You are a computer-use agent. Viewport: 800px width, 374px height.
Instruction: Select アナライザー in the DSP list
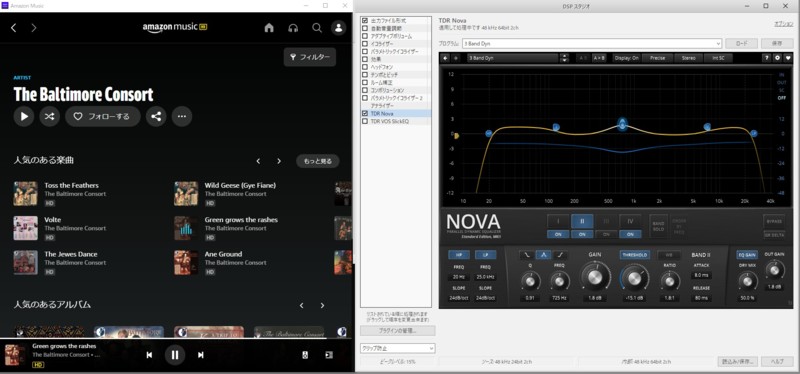point(382,105)
